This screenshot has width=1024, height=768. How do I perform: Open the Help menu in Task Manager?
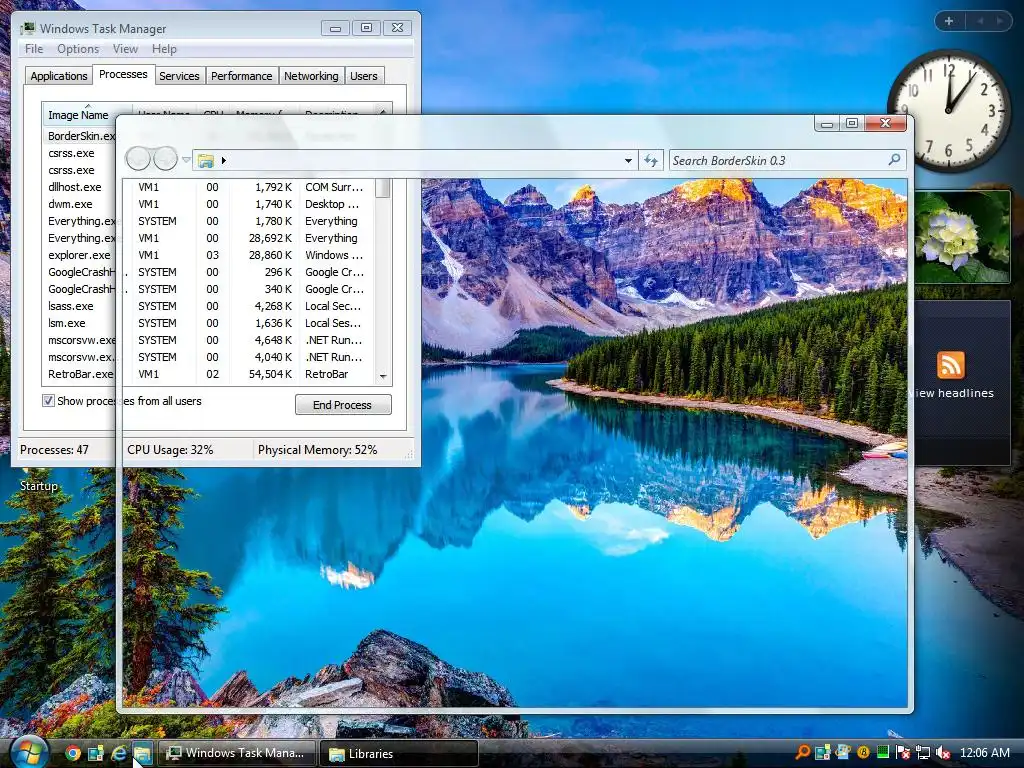164,49
